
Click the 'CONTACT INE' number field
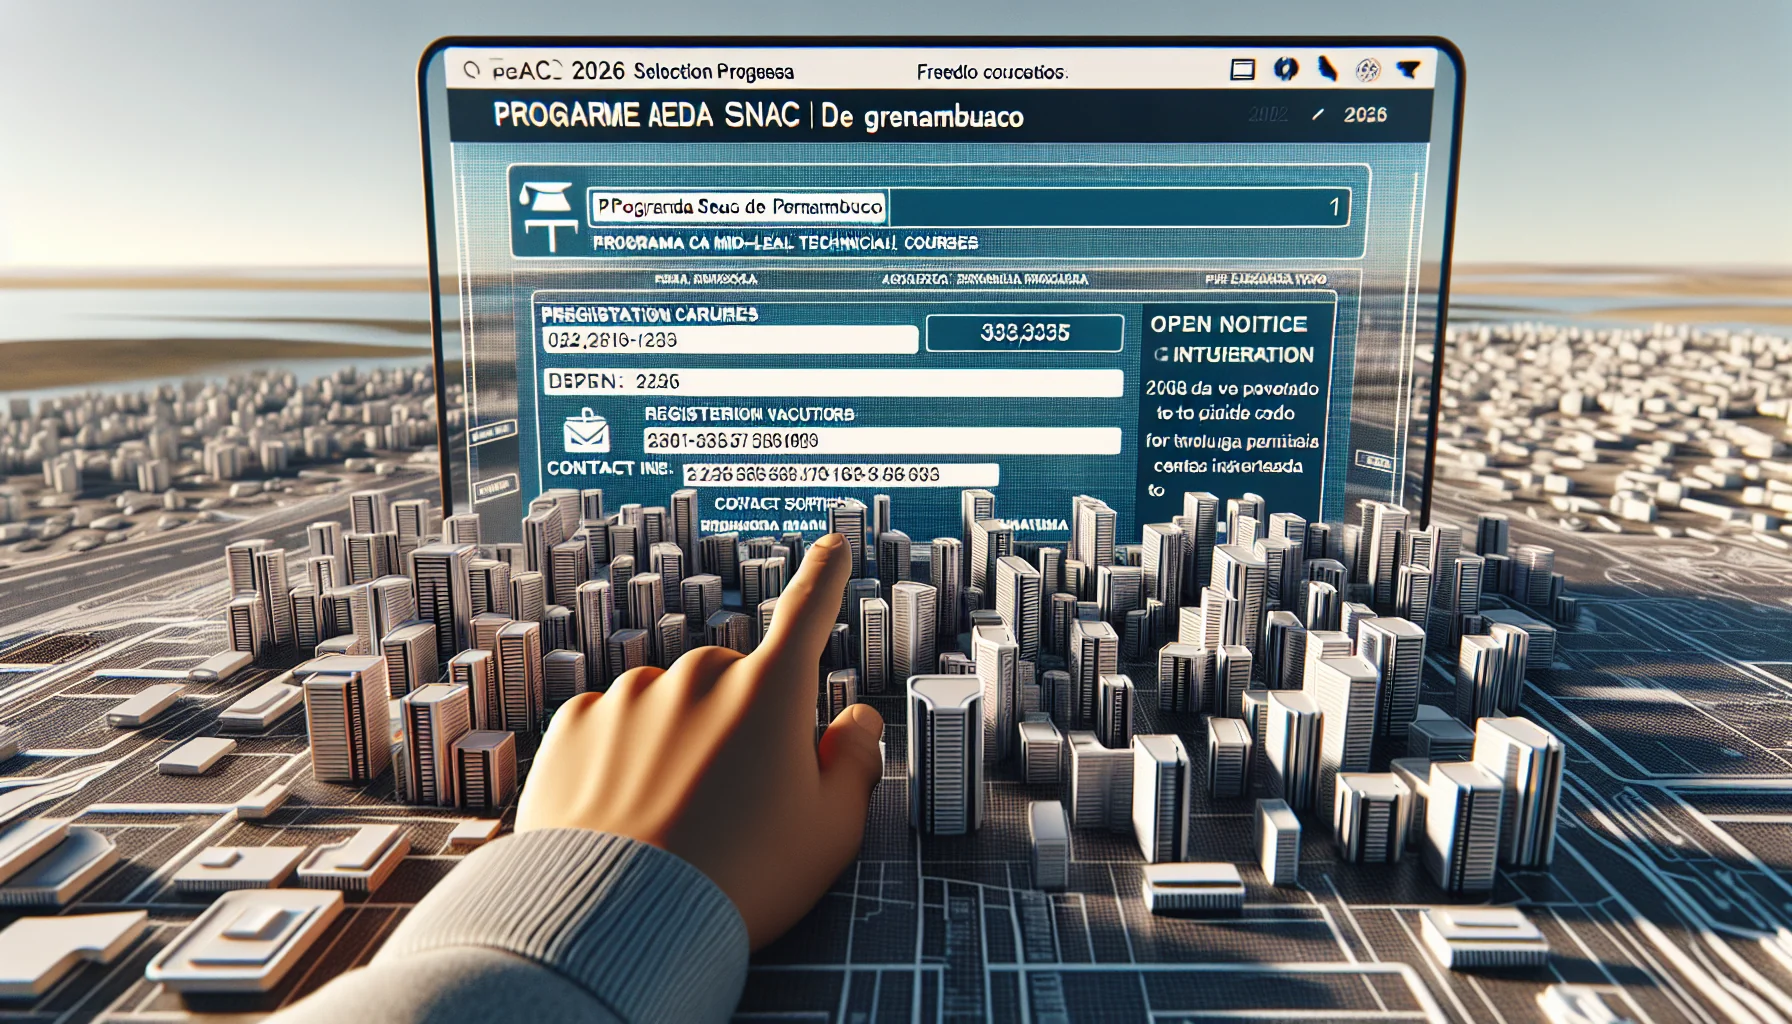(x=840, y=475)
